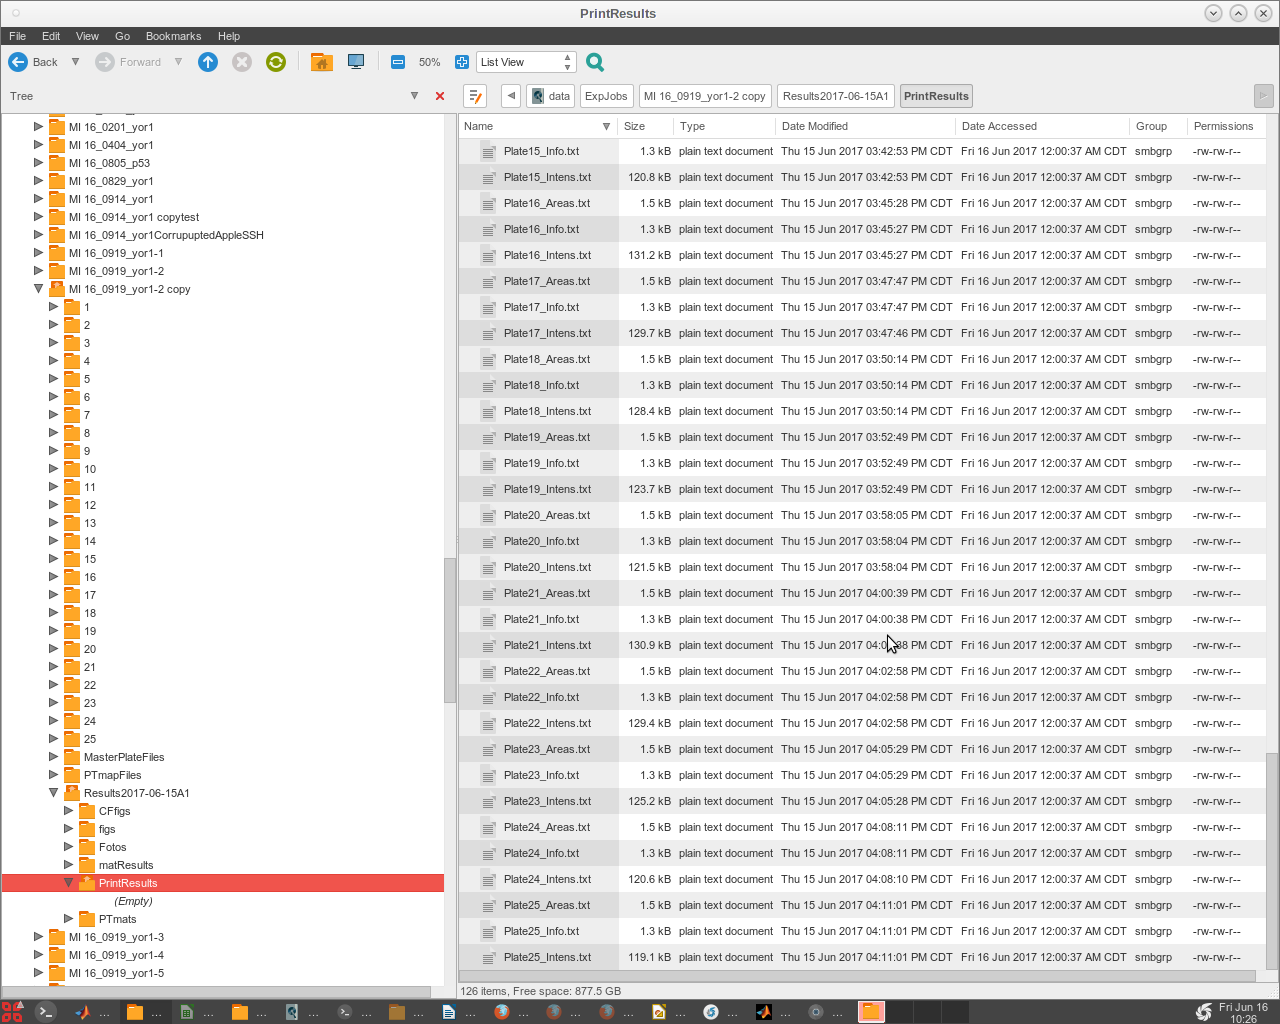Open the Bookmarks menu

click(x=173, y=36)
